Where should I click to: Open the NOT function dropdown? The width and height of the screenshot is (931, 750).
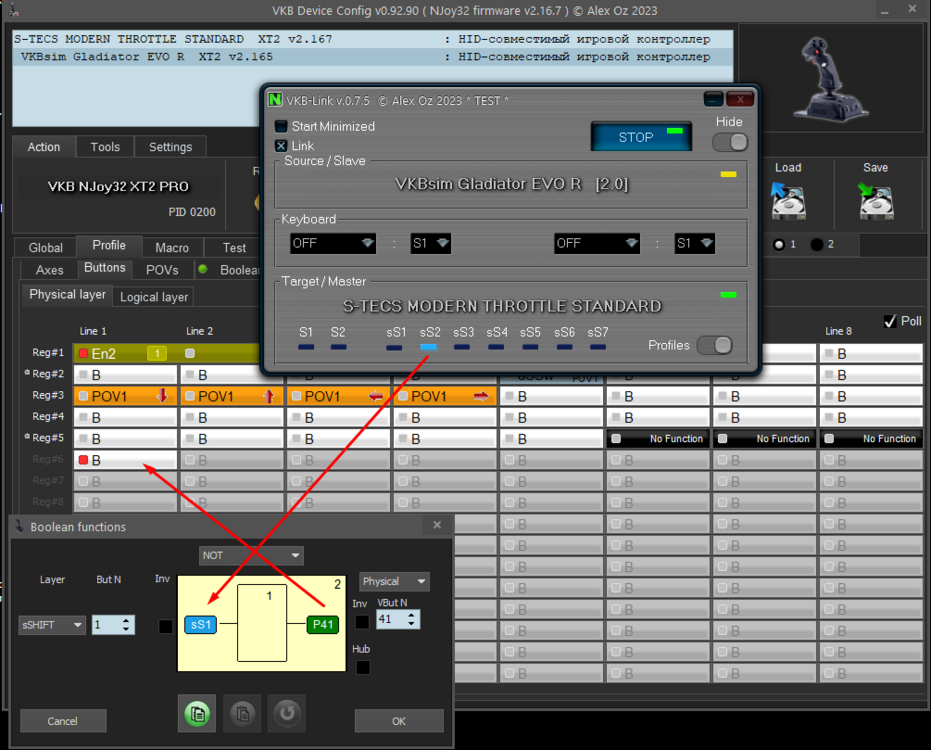[251, 556]
